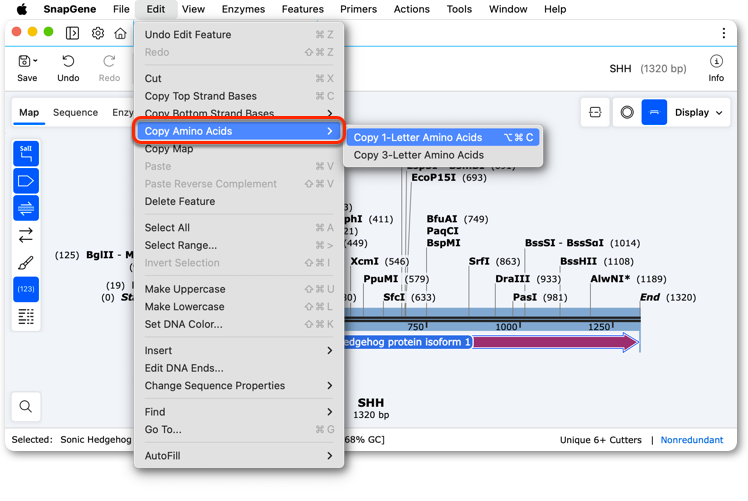Viewport: 748px width, 501px height.
Task: Open the three-dot overflow menu
Action: 724,33
